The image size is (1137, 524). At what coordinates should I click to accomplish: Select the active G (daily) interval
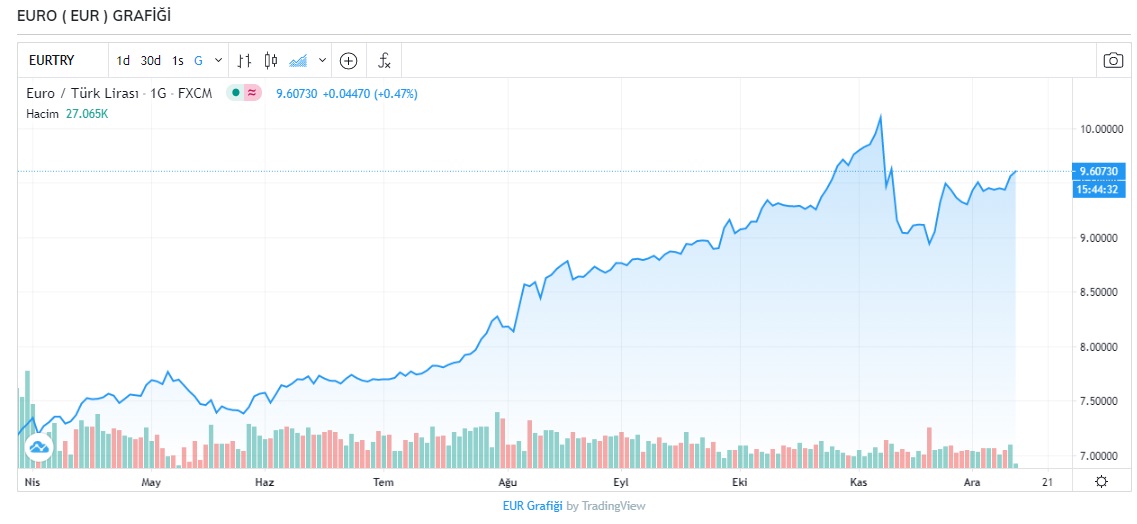pos(198,60)
